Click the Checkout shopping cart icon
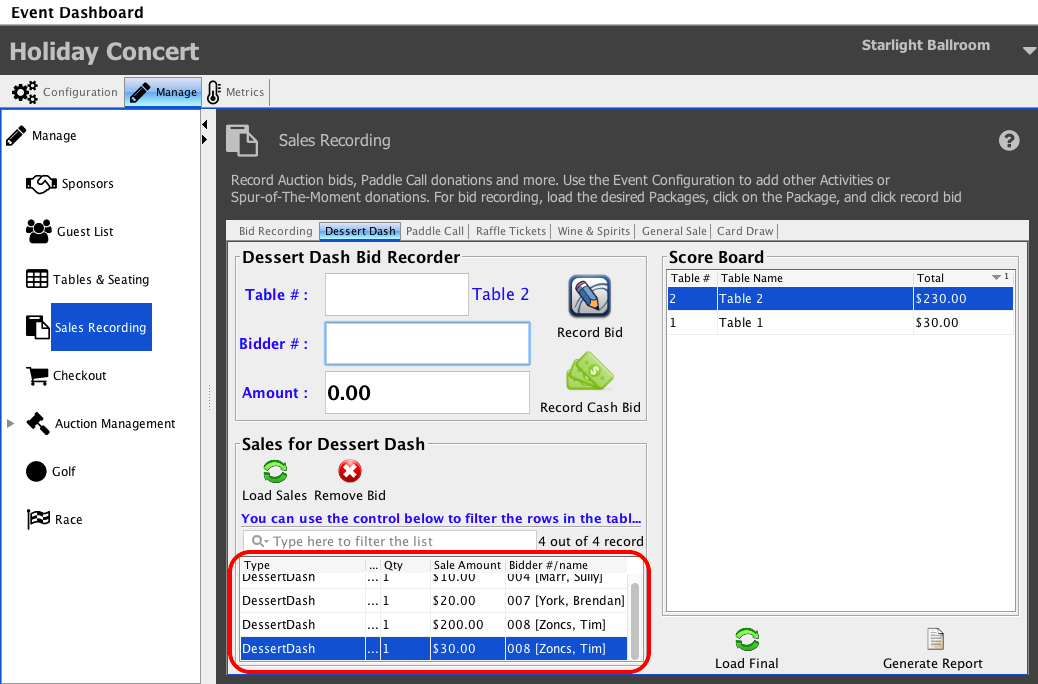This screenshot has width=1038, height=684. (x=37, y=375)
